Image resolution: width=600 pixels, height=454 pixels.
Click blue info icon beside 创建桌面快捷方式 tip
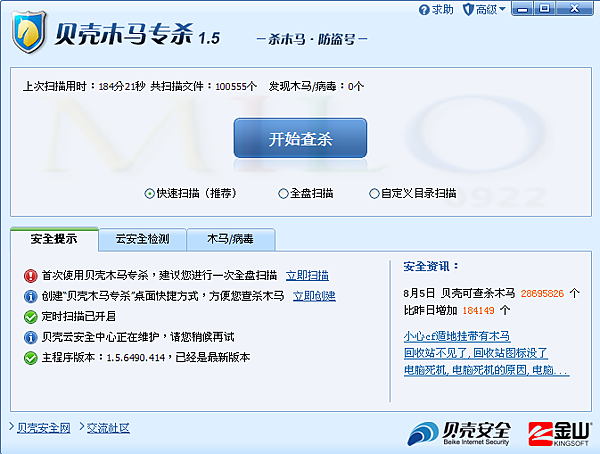(31, 296)
